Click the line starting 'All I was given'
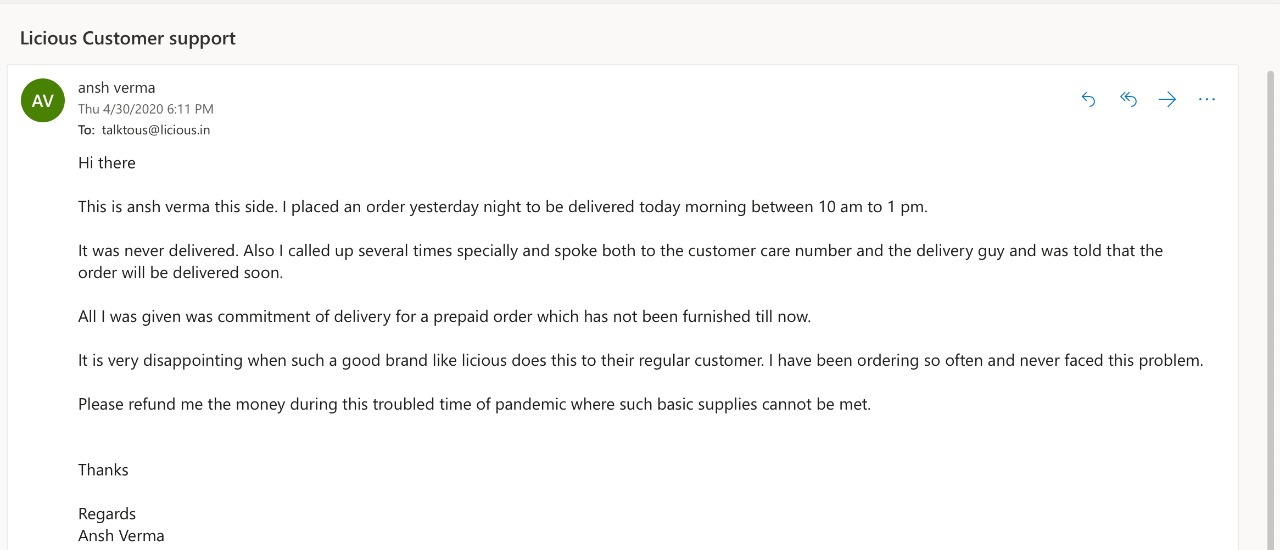 444,316
